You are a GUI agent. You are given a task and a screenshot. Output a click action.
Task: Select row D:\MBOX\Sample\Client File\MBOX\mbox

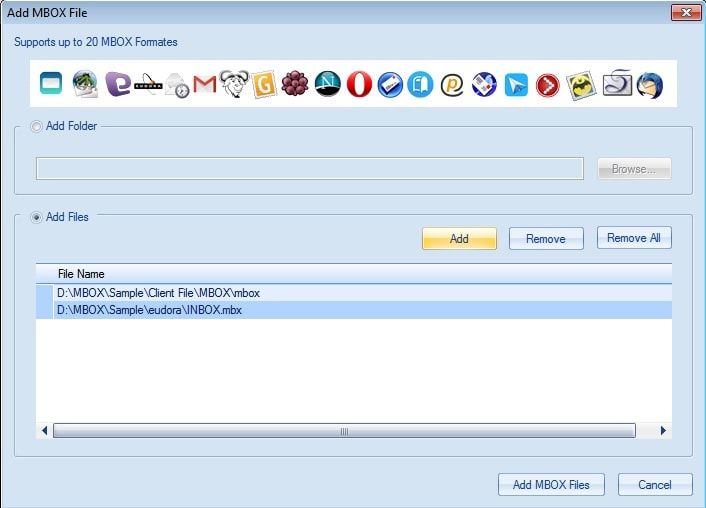click(354, 293)
